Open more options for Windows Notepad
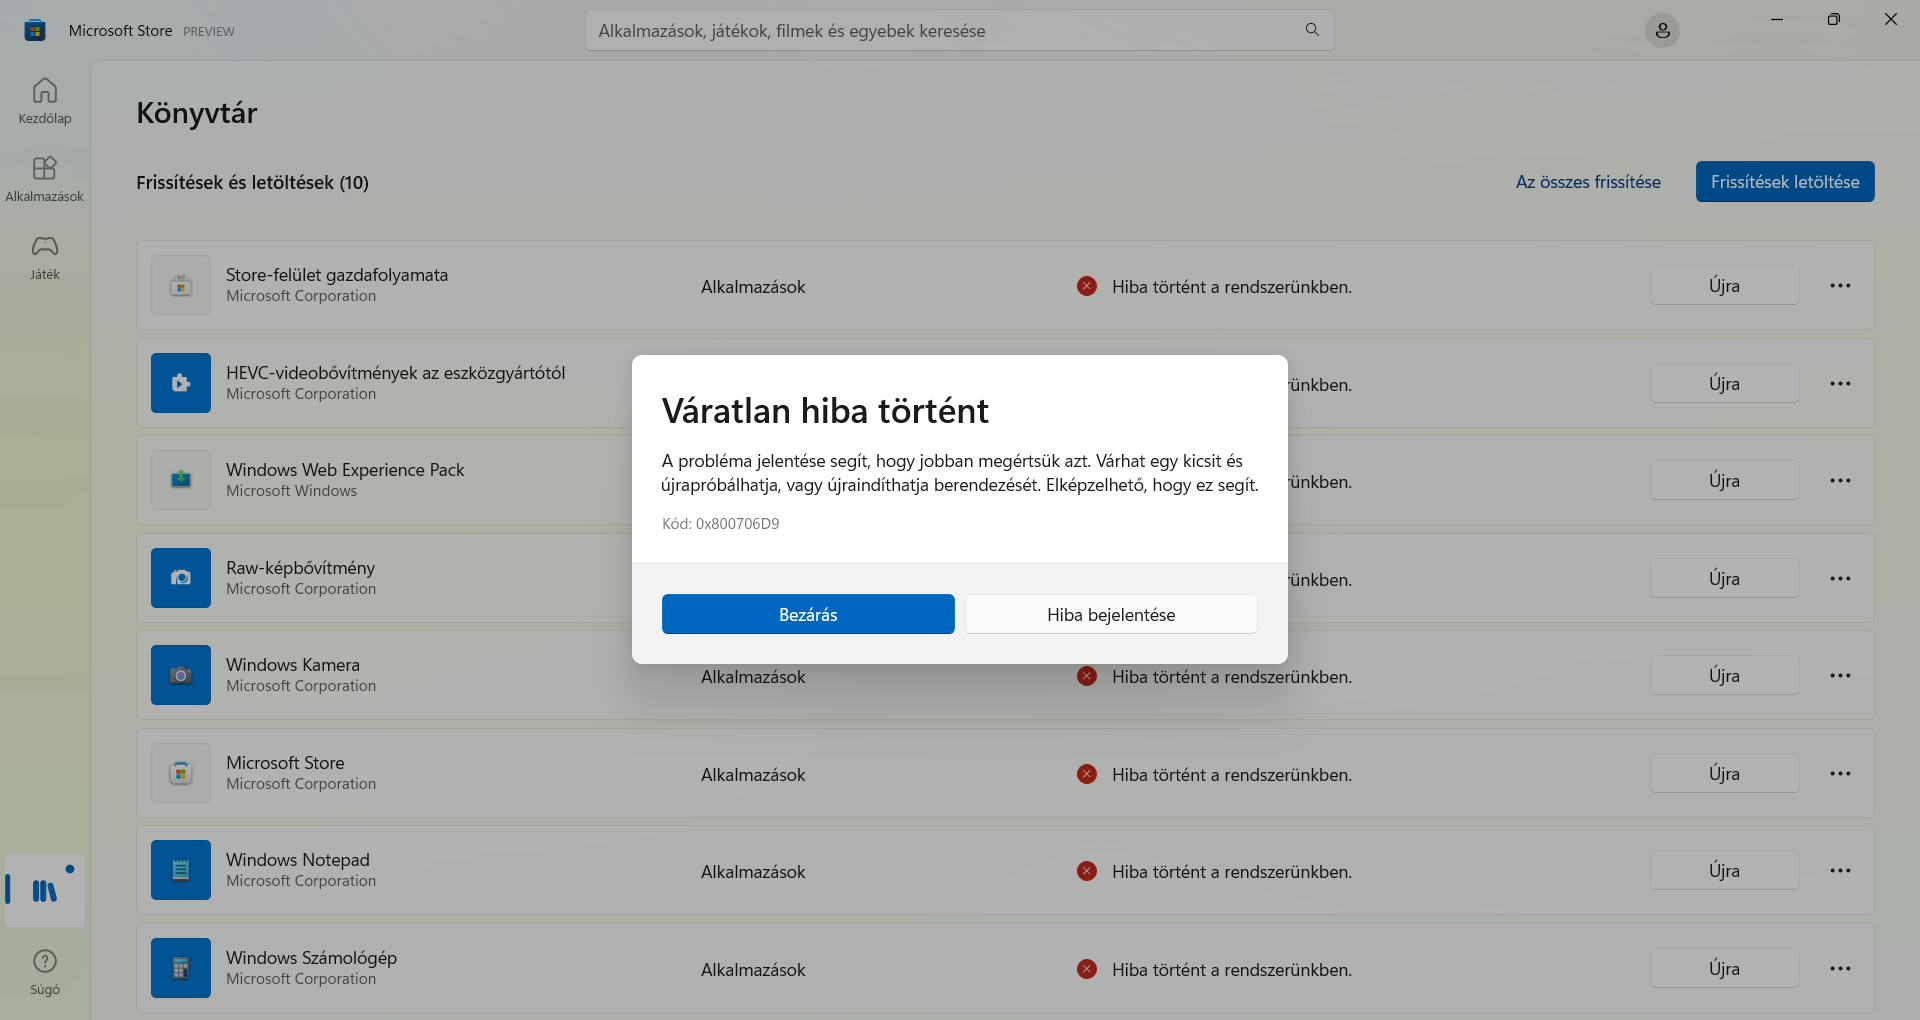Viewport: 1920px width, 1020px height. [x=1840, y=870]
